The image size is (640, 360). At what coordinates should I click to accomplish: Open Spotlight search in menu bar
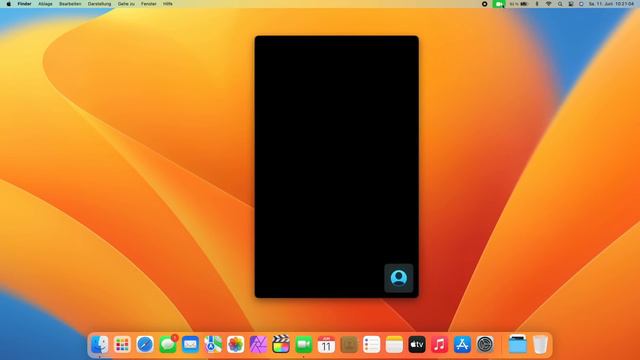coord(560,4)
